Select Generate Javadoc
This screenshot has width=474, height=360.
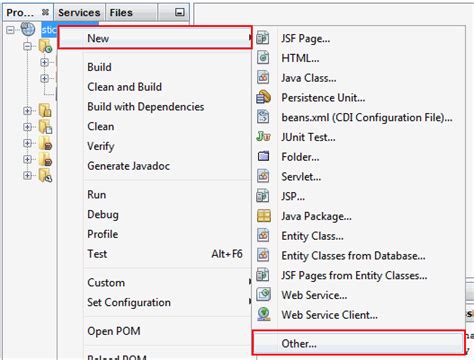(128, 166)
